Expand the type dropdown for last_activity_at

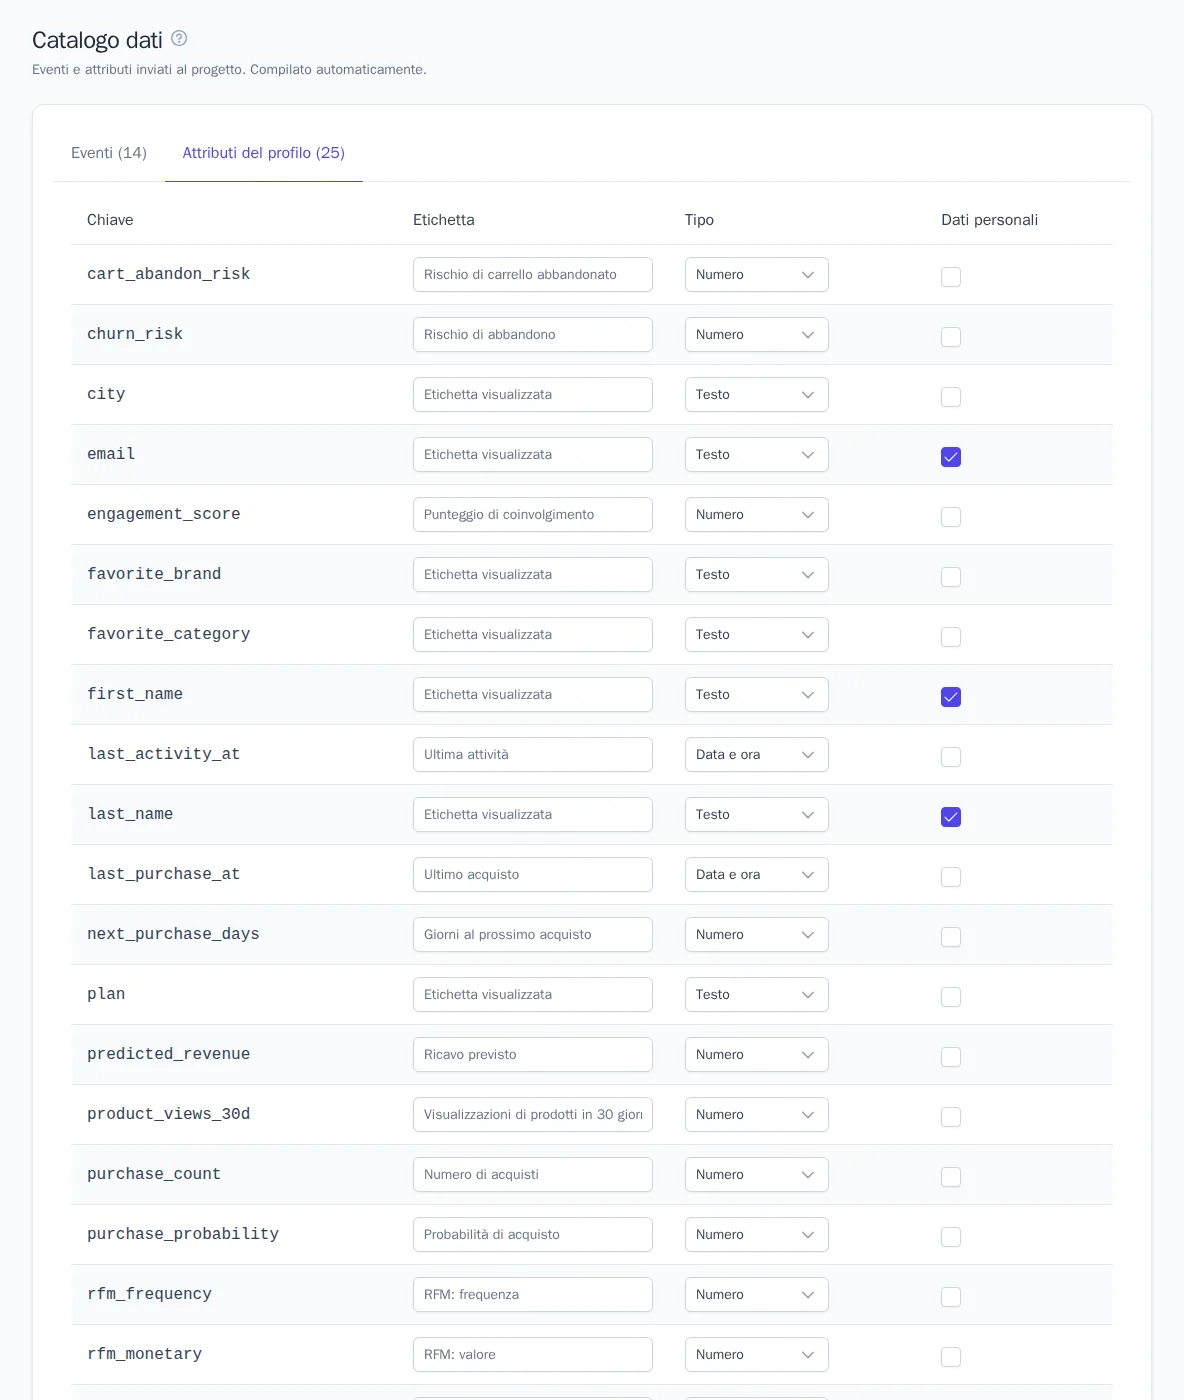[757, 755]
